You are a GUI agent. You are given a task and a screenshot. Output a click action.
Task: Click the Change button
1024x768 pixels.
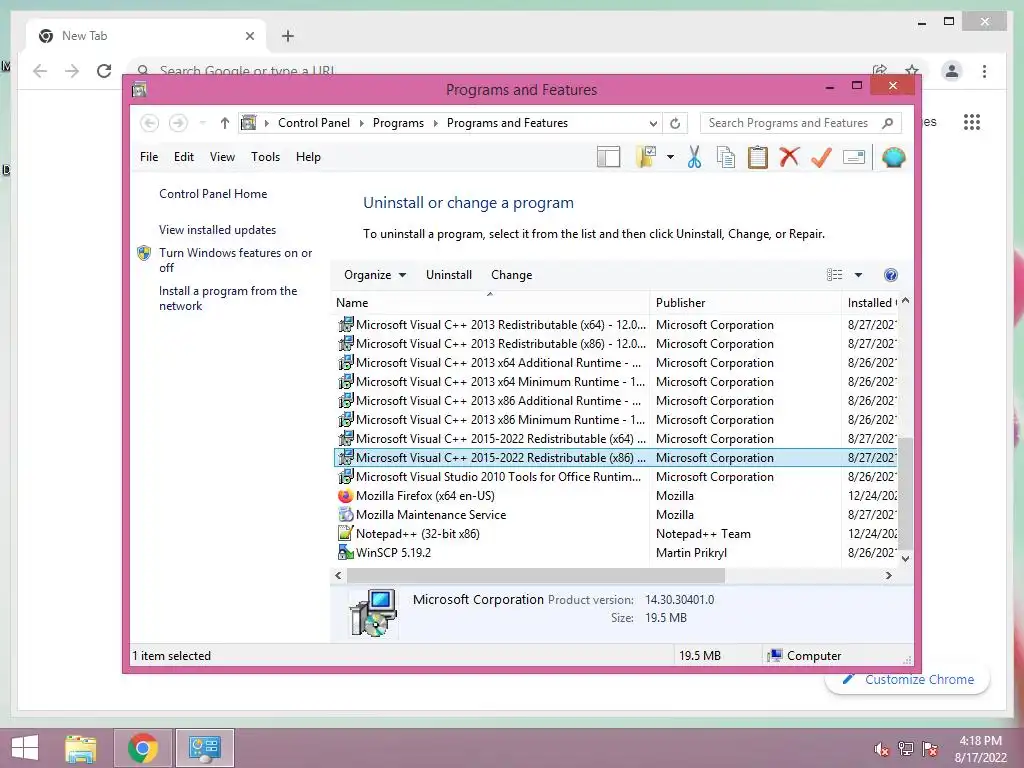pos(511,275)
